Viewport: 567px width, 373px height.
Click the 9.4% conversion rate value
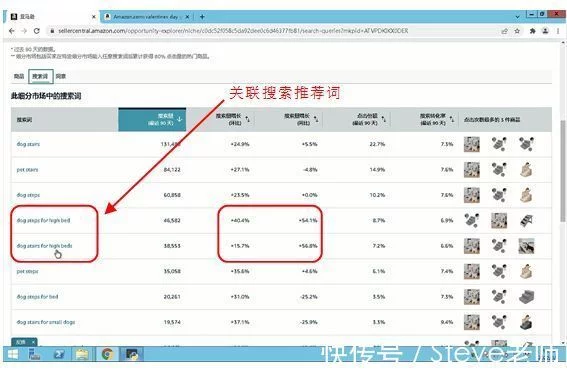(447, 322)
